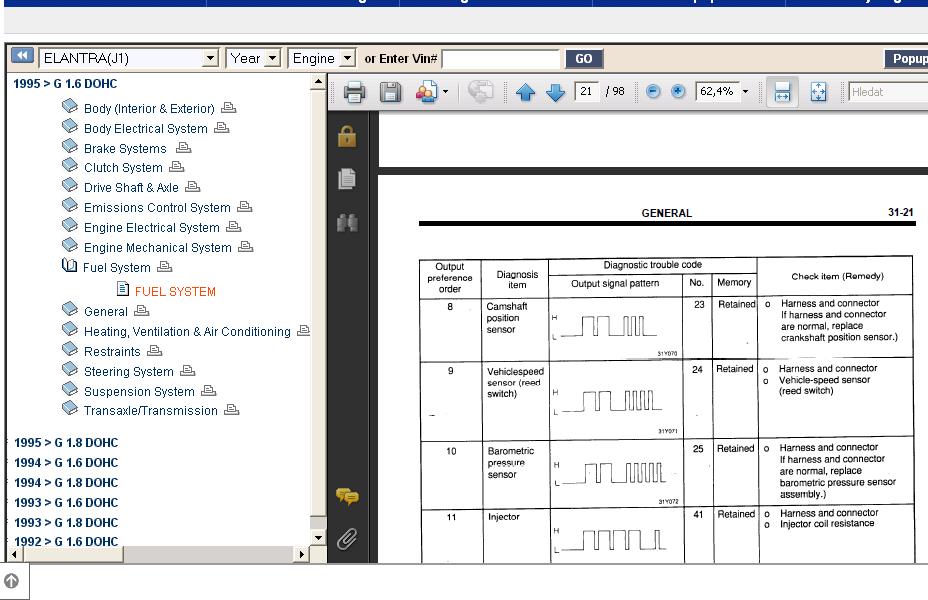Zoom out using the minus button
The height and width of the screenshot is (600, 928).
(x=653, y=92)
